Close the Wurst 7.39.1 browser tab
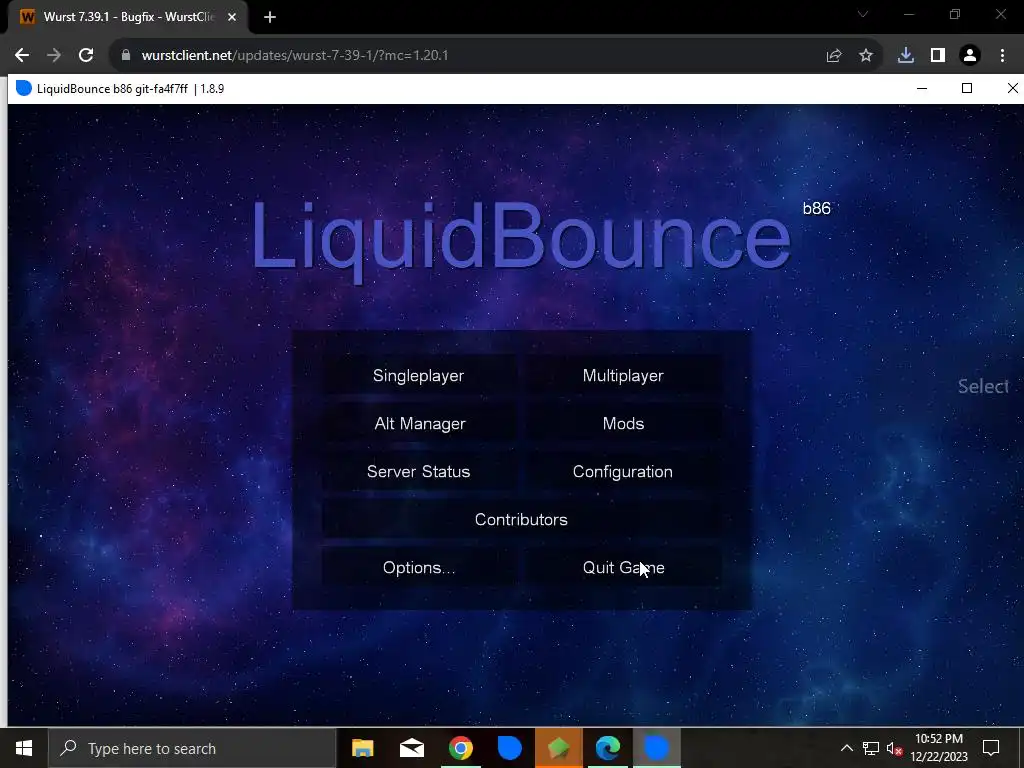 pyautogui.click(x=232, y=17)
